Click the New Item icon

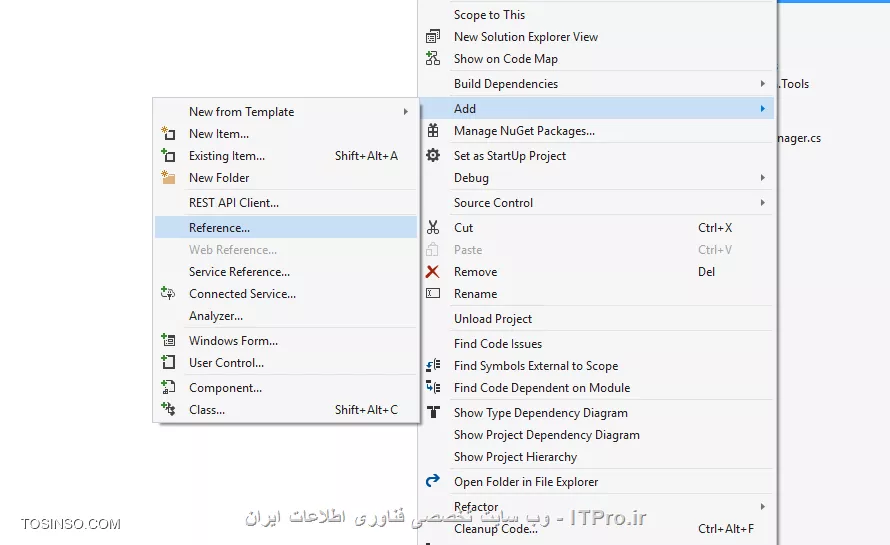[168, 134]
